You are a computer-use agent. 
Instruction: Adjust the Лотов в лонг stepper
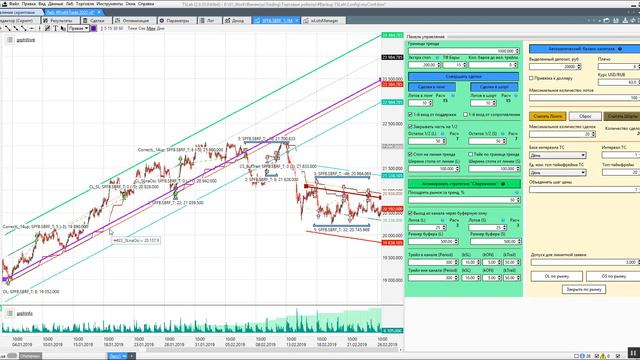tap(430, 103)
